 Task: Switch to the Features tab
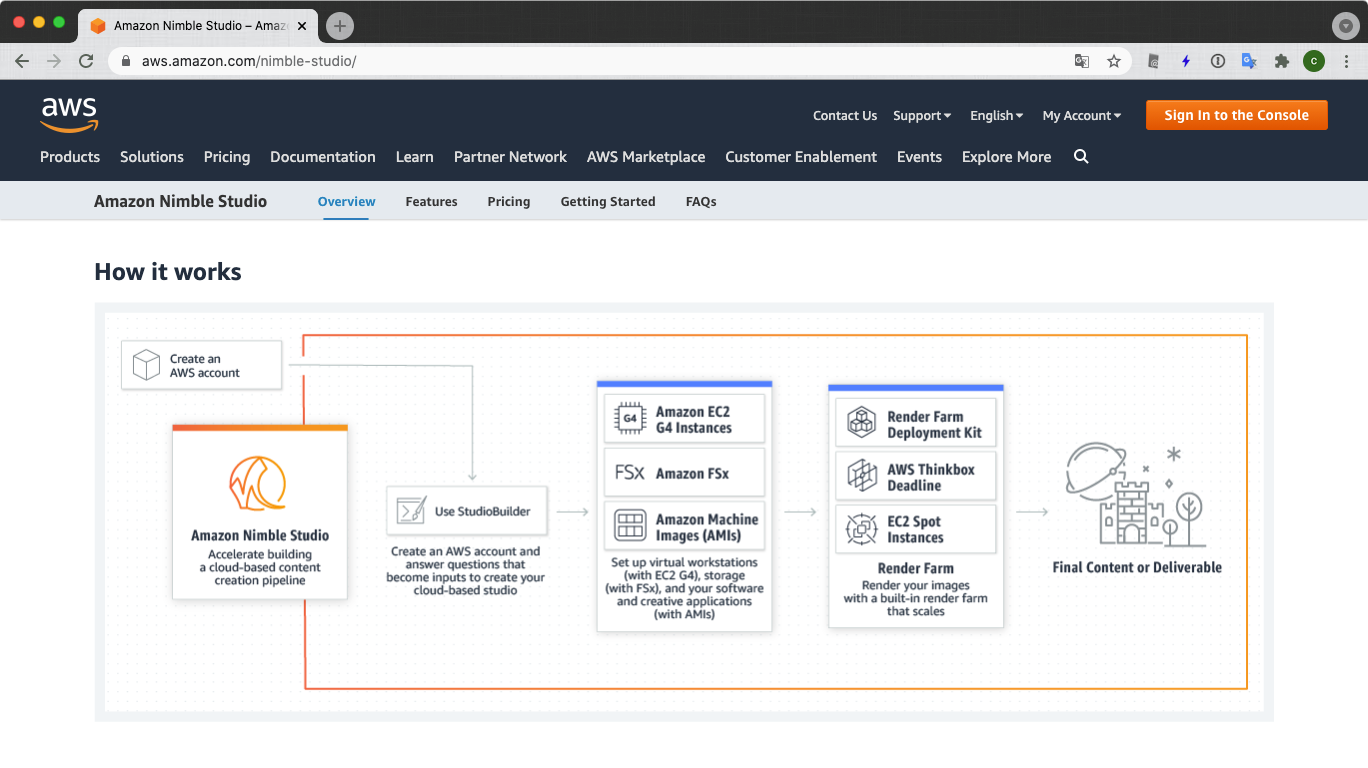tap(431, 201)
